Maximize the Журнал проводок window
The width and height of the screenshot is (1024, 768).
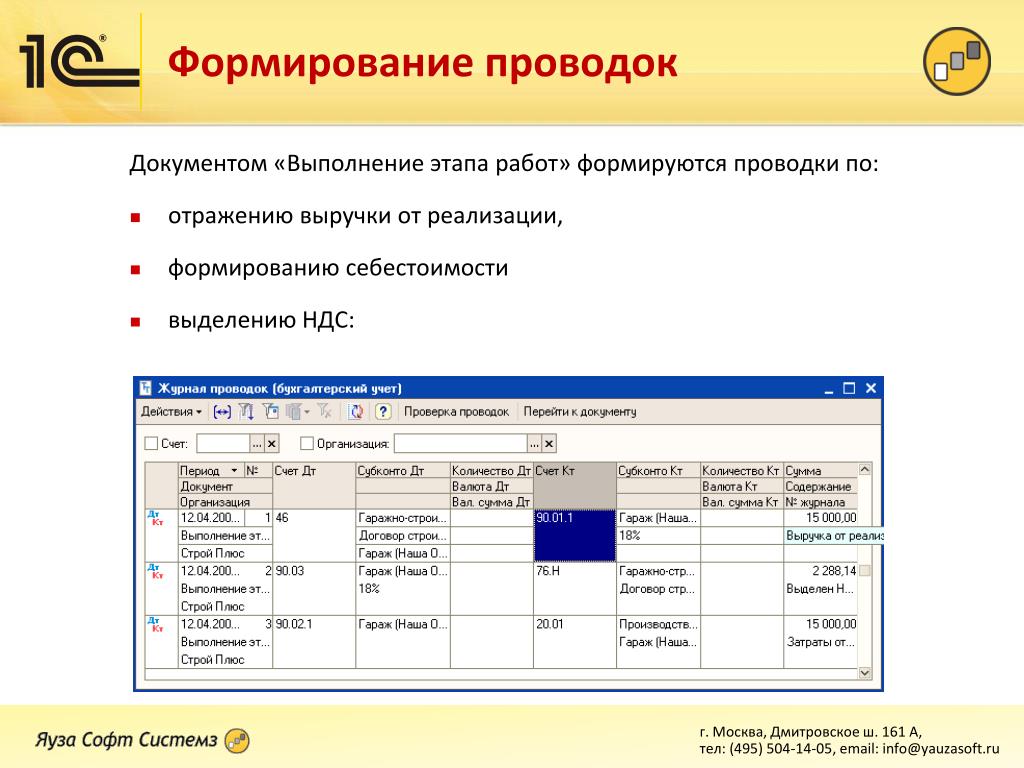coord(849,389)
